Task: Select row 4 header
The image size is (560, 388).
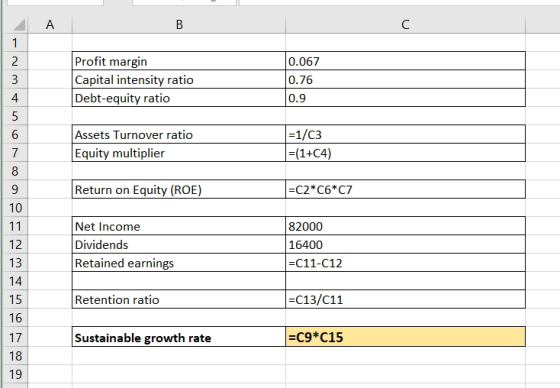Action: point(15,98)
